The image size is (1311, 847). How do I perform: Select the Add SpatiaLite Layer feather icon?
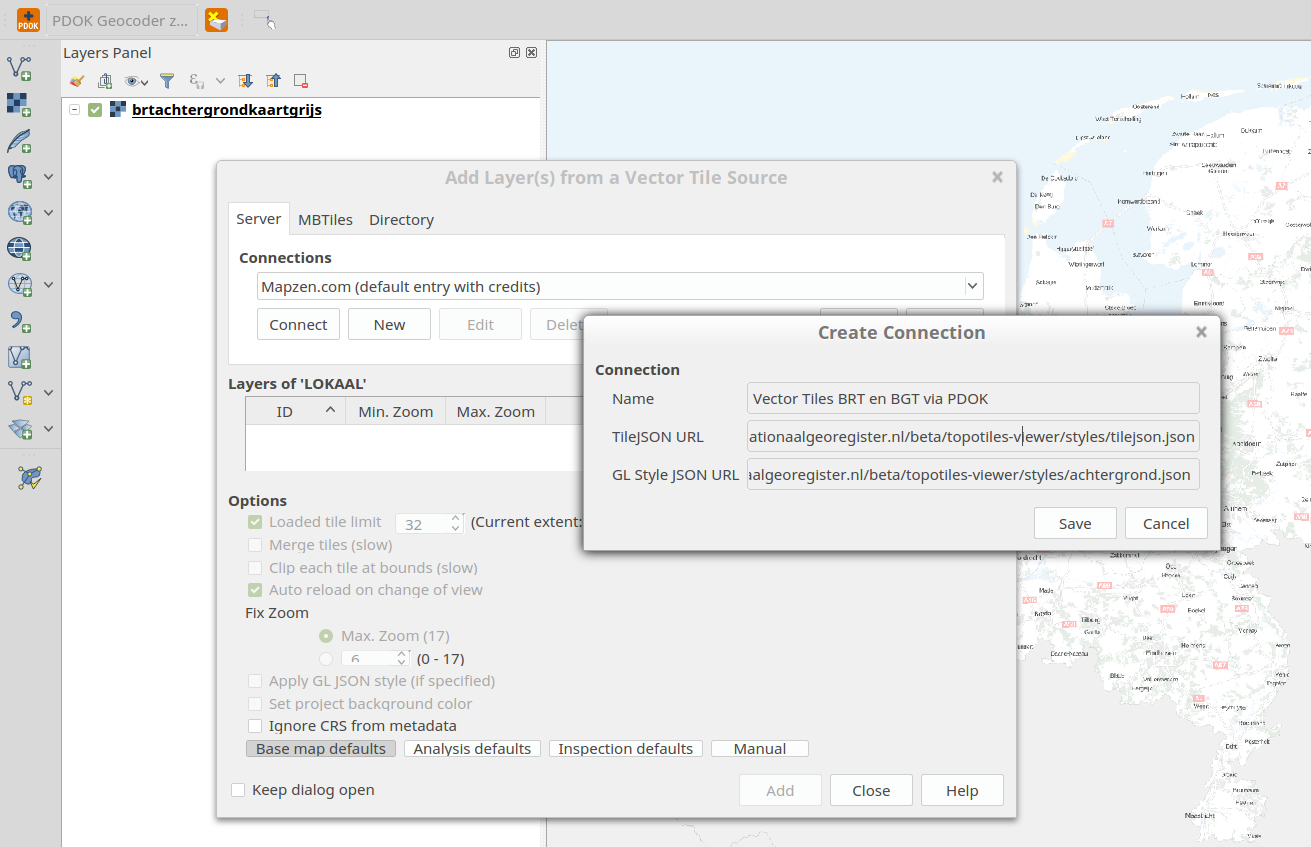19,140
